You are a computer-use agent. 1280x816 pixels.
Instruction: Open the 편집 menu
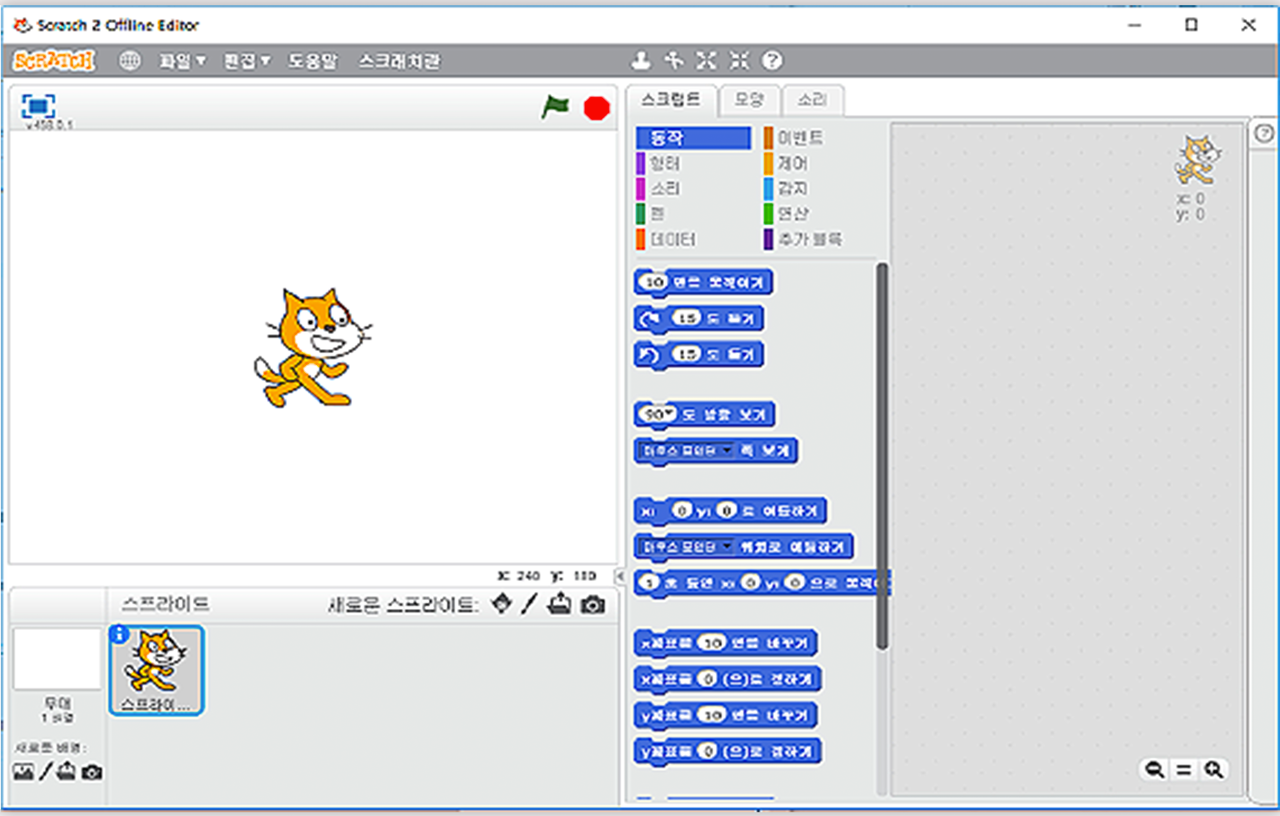[x=247, y=61]
